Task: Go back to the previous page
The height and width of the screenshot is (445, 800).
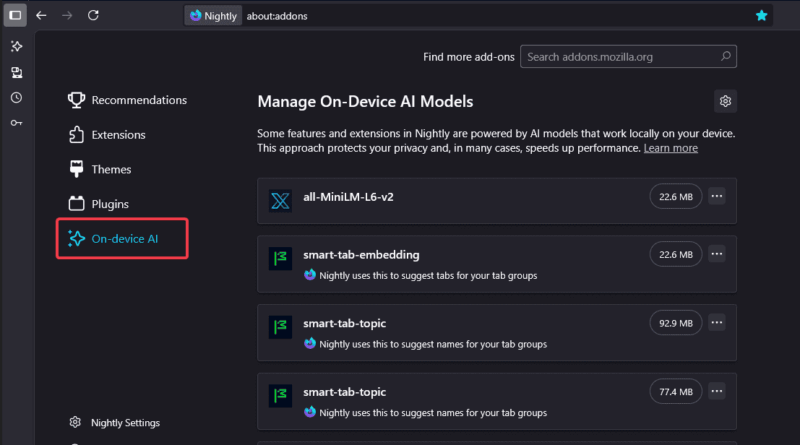Action: (x=41, y=15)
